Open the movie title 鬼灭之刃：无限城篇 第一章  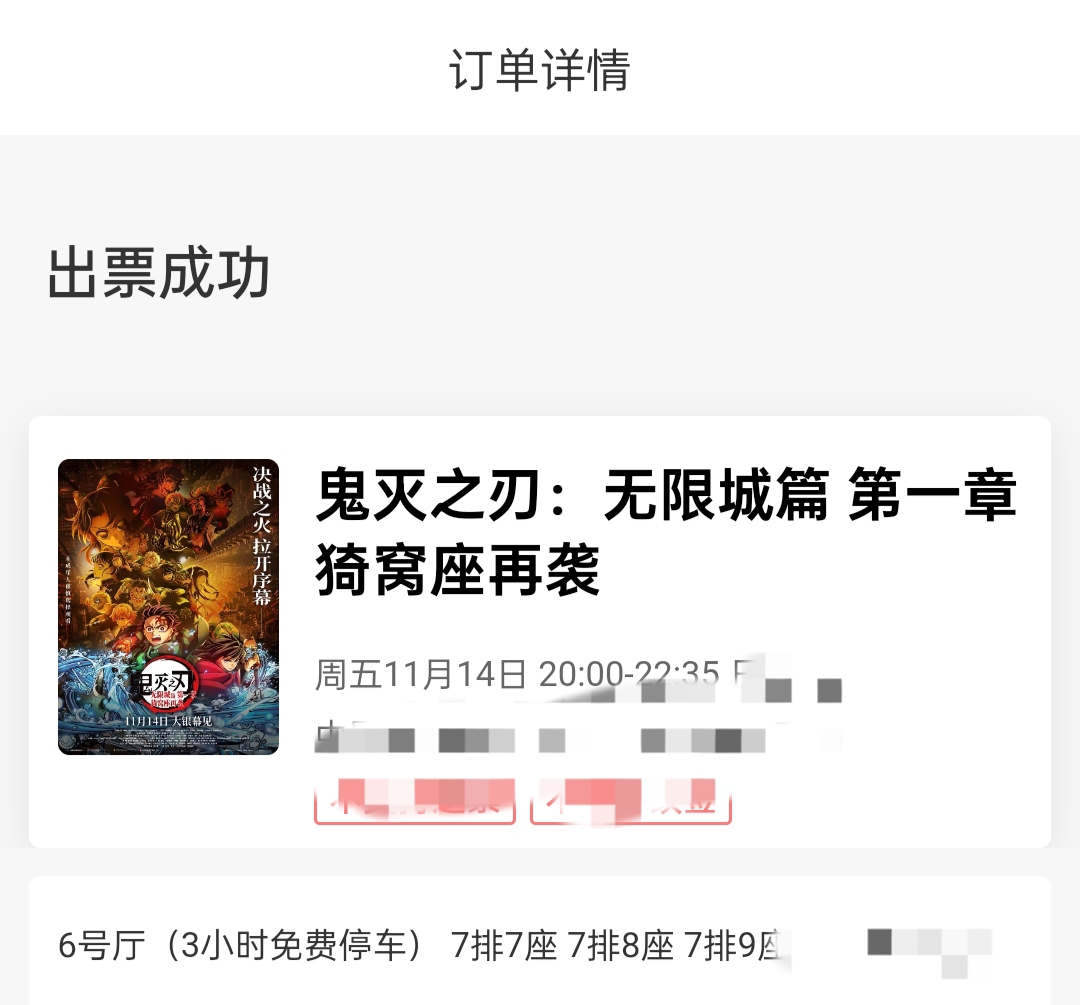click(665, 495)
